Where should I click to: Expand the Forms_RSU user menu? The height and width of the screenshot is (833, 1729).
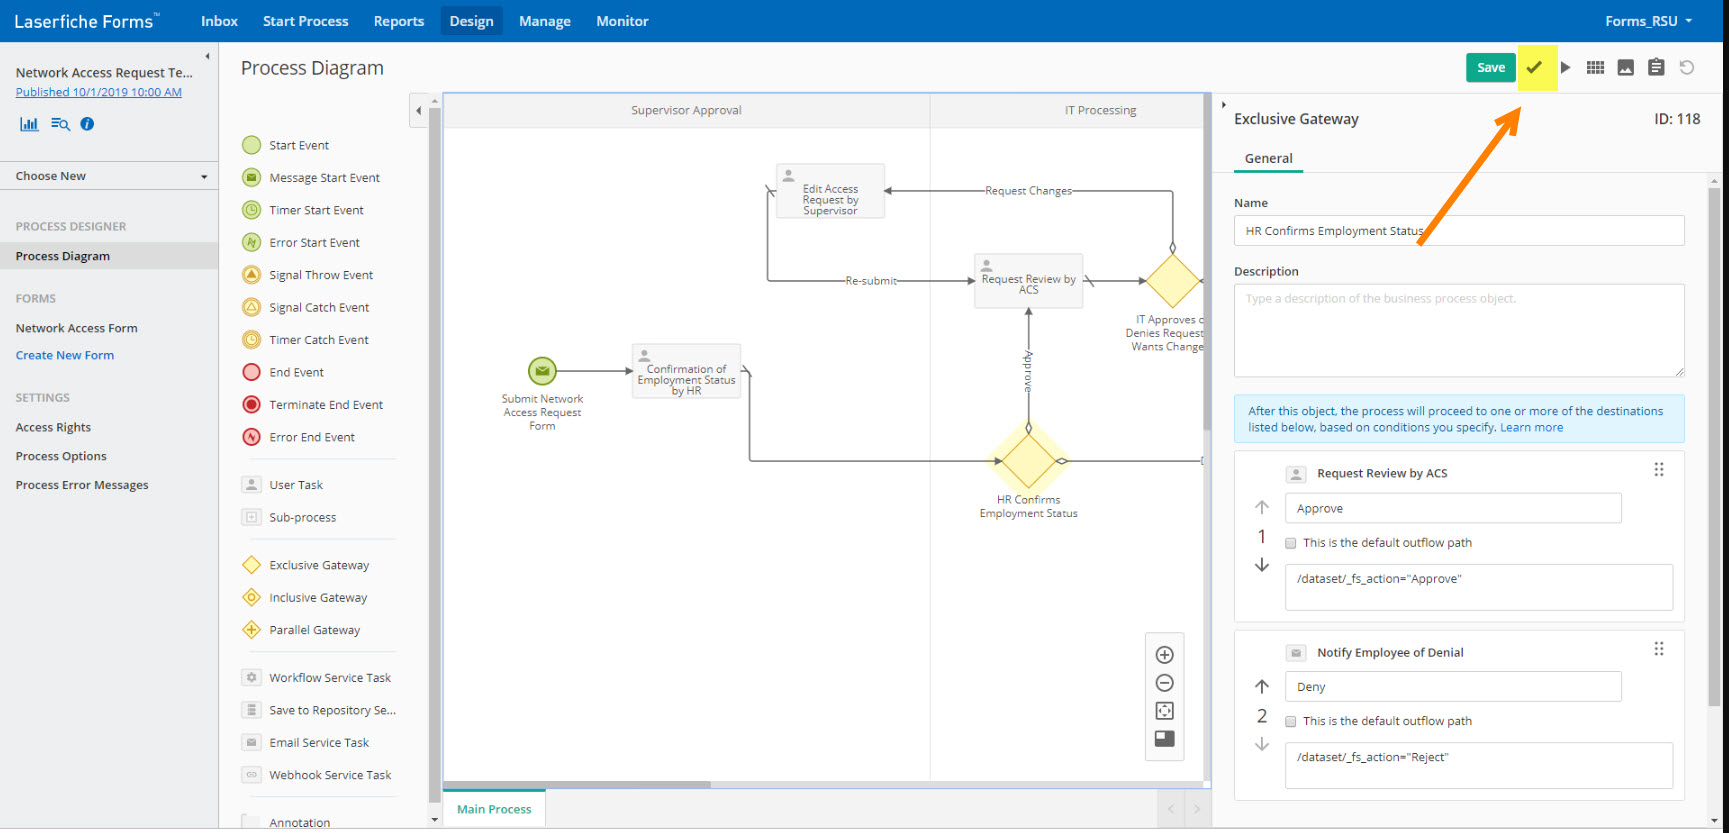[1648, 21]
